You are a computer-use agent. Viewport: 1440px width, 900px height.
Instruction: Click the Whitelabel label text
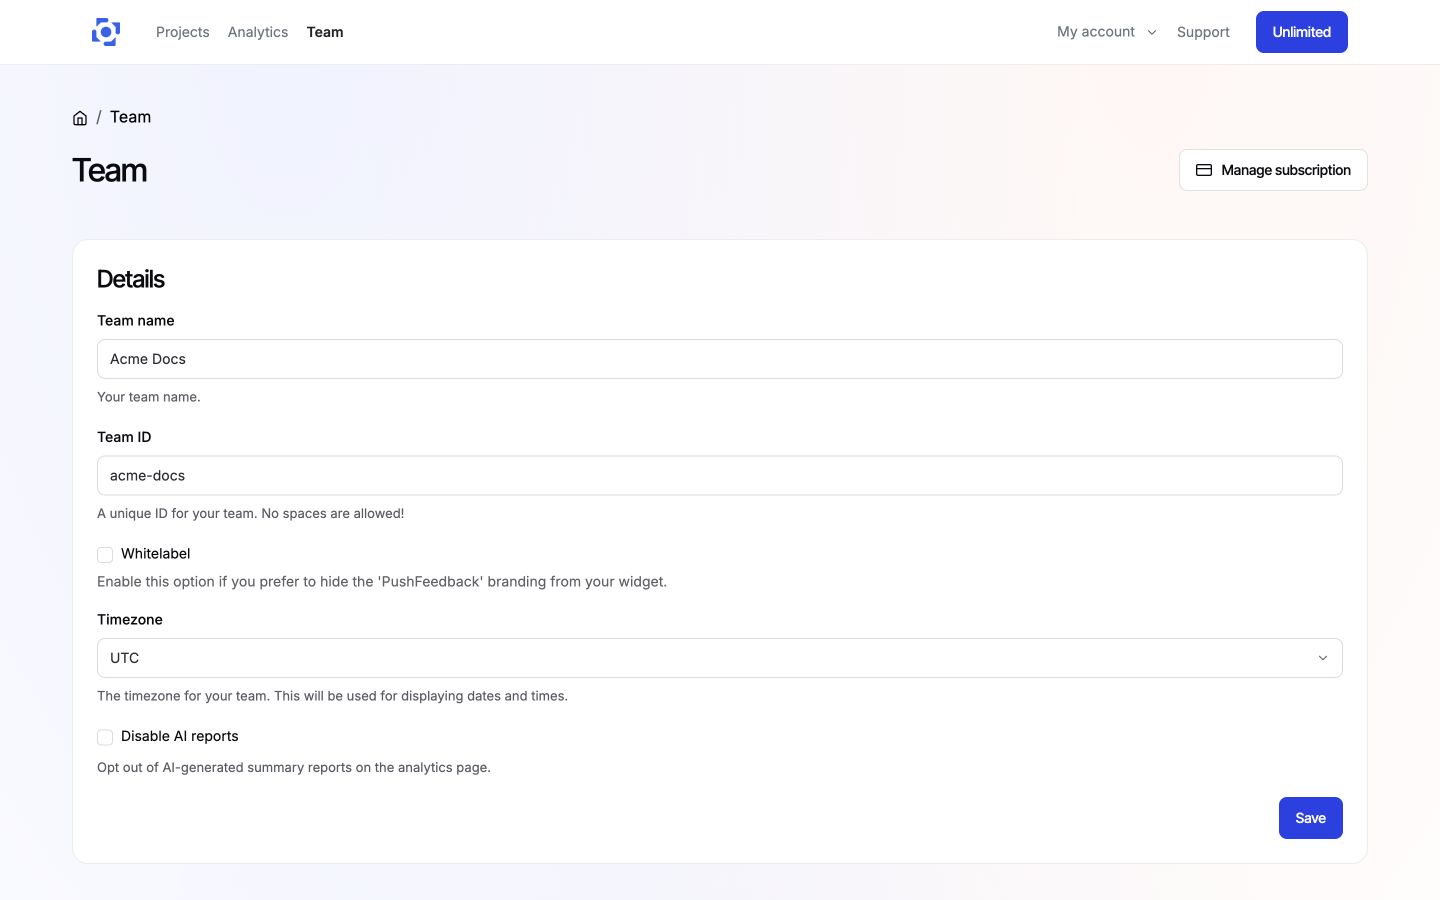click(x=155, y=554)
